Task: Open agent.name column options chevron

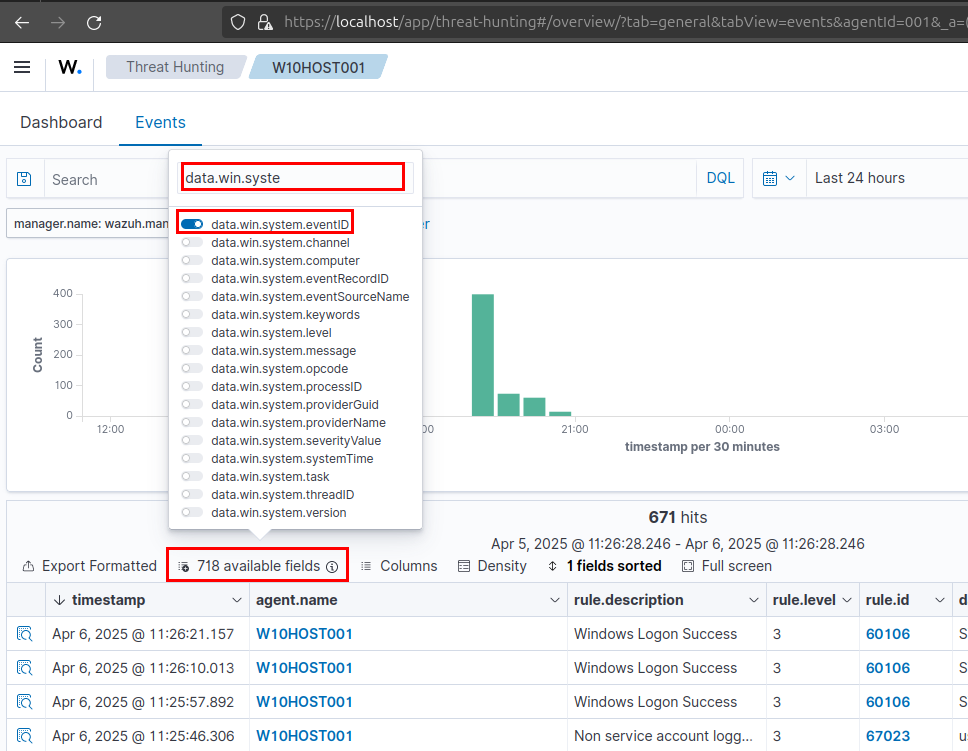Action: pos(555,600)
